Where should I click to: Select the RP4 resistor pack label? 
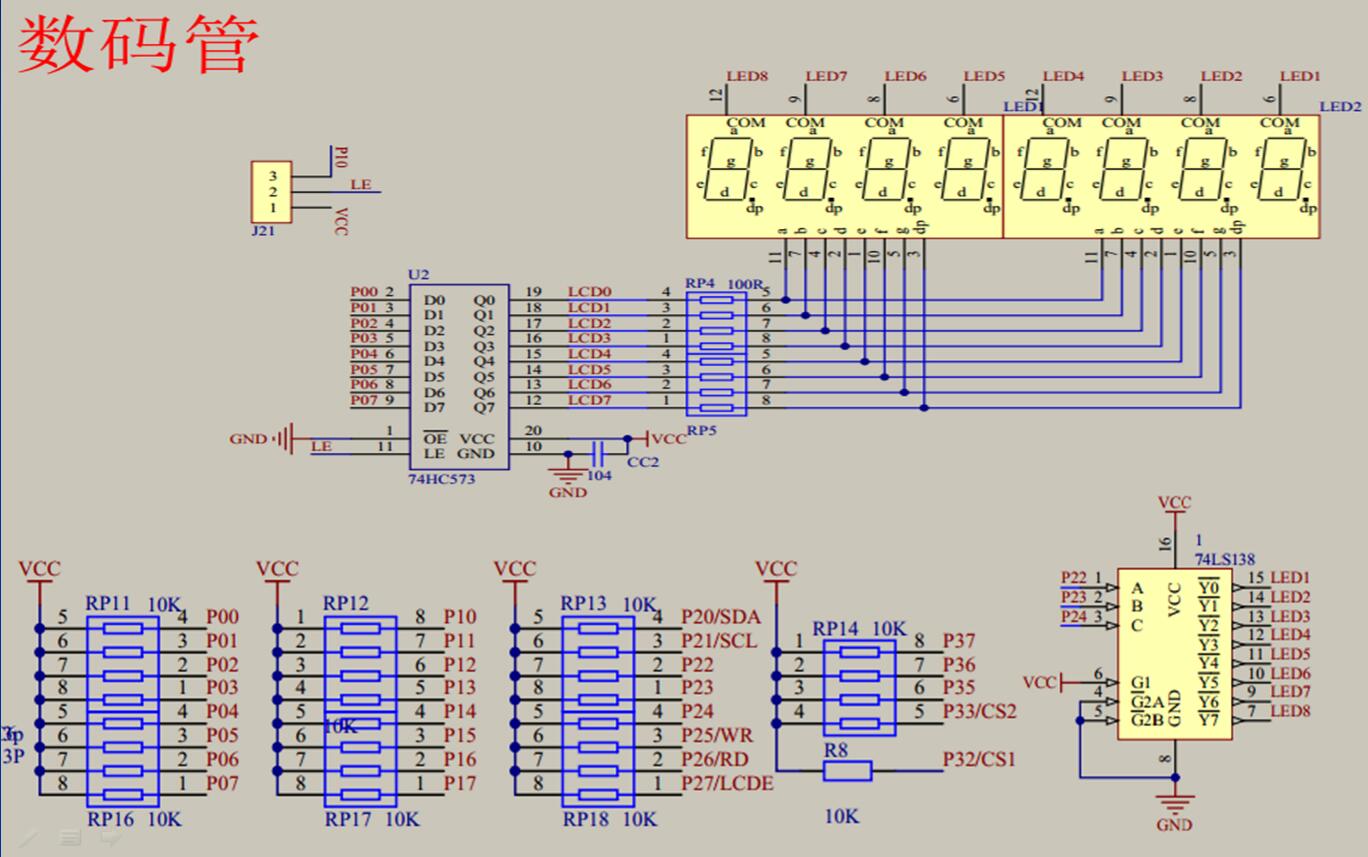(700, 283)
